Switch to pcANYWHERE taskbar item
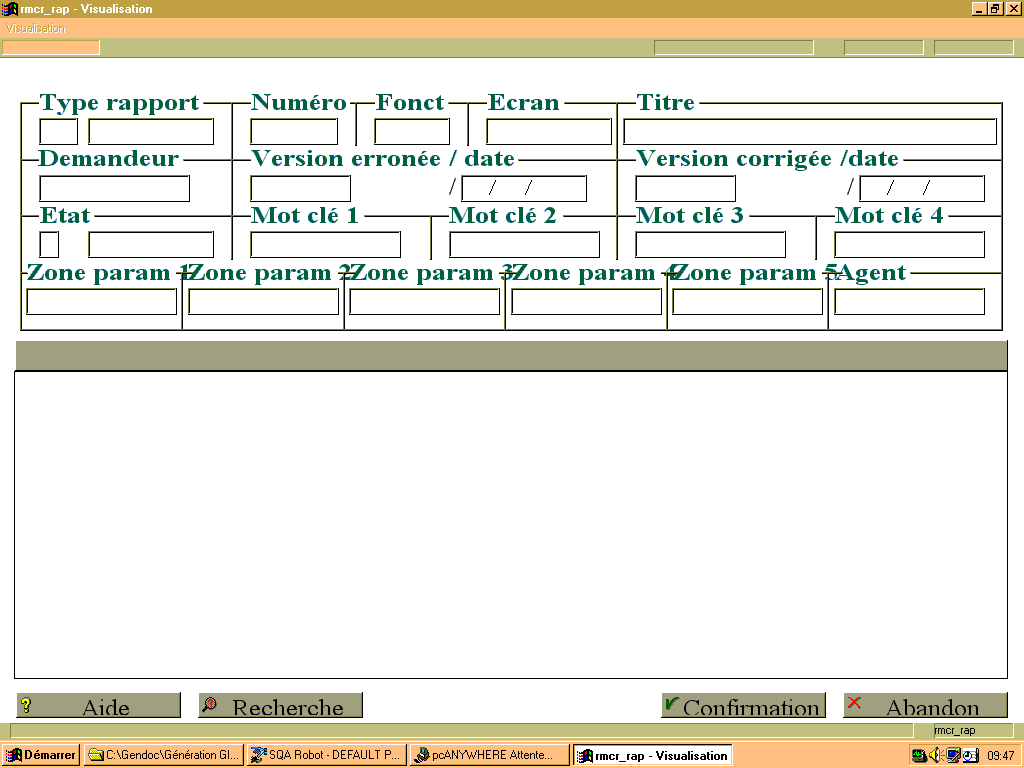 [490, 755]
